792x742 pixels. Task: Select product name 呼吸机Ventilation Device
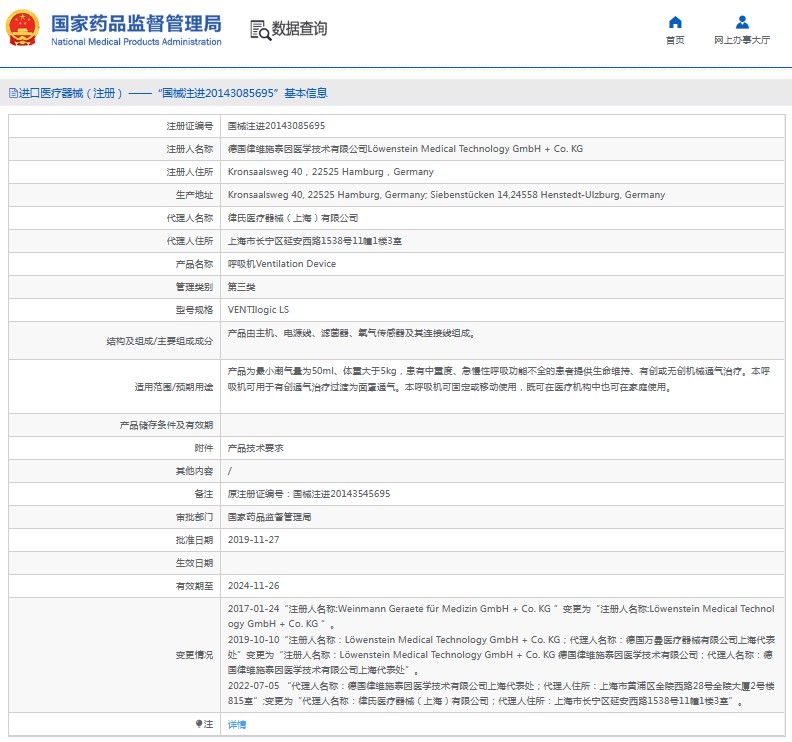click(281, 264)
